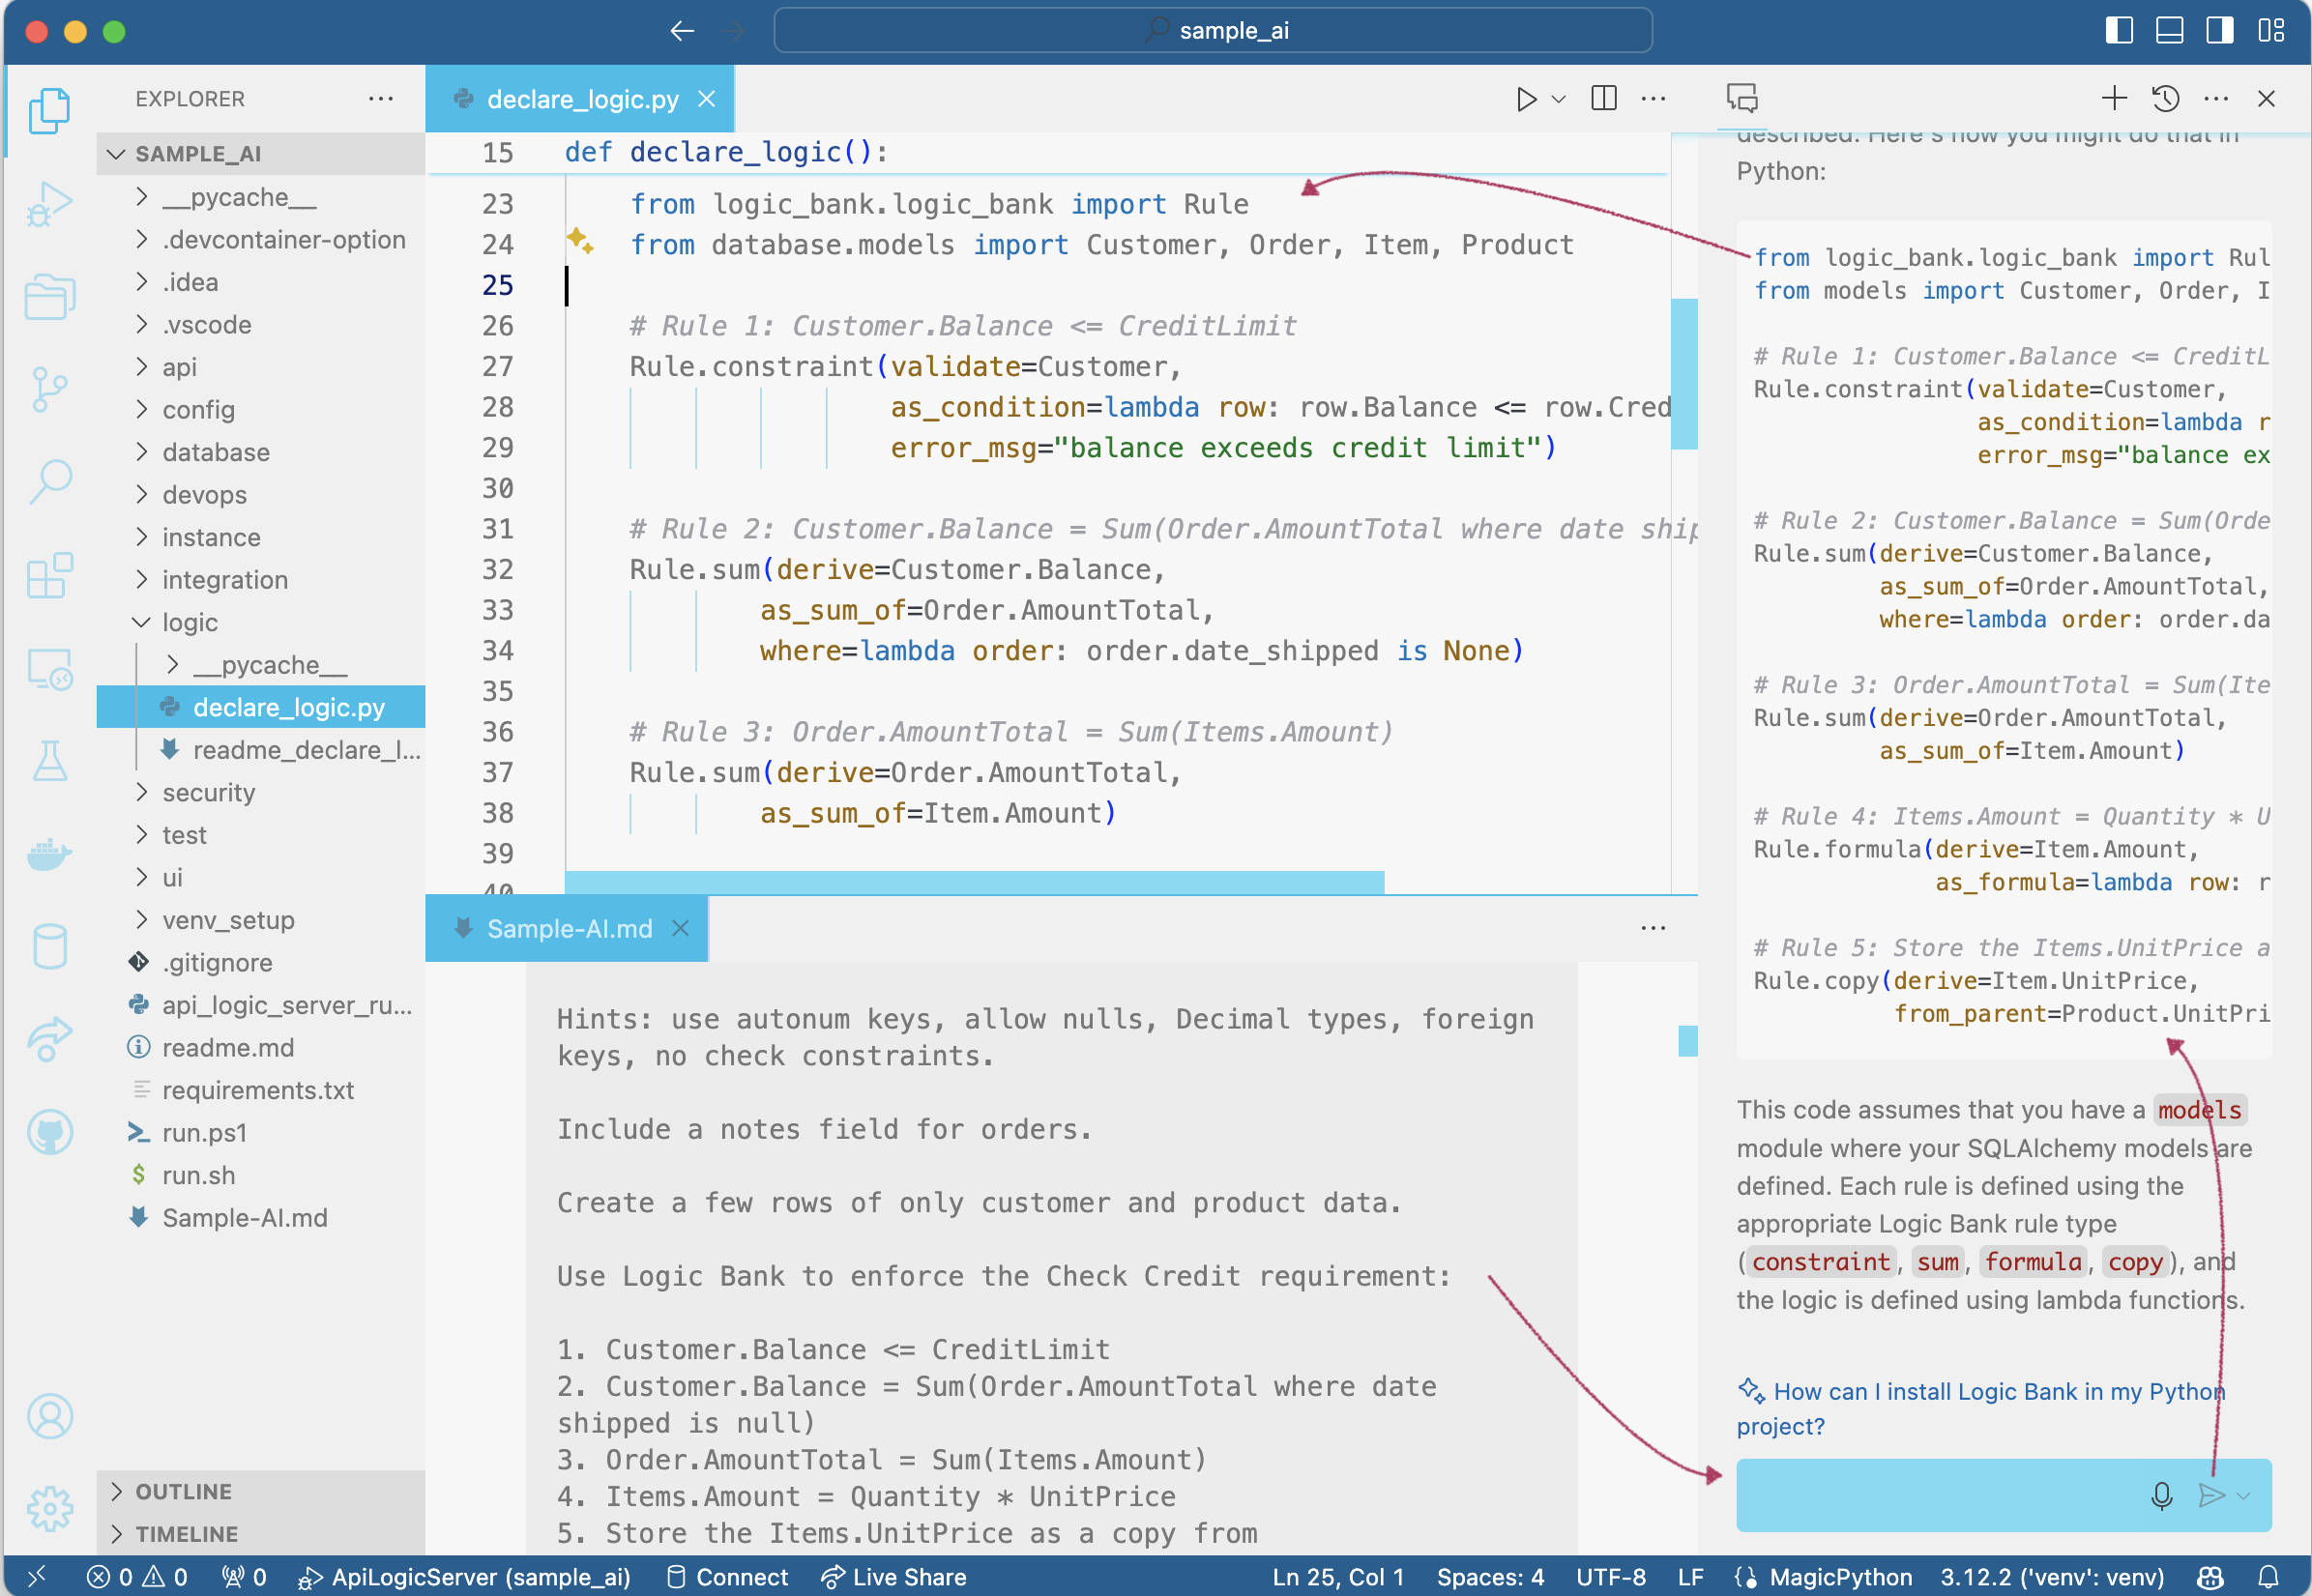Open the Testing flask icon
Image resolution: width=2312 pixels, height=1596 pixels.
click(x=49, y=762)
